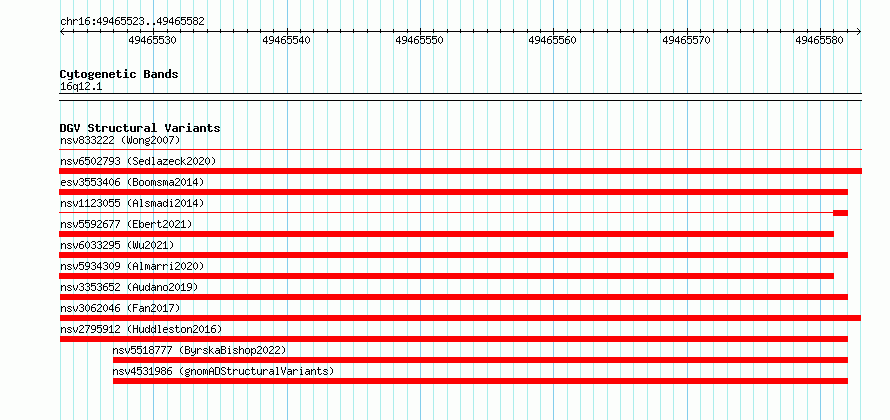Open the nsv5518777 (ByrskaBishop2022) variant label
890x420 pixels.
pyautogui.click(x=199, y=350)
